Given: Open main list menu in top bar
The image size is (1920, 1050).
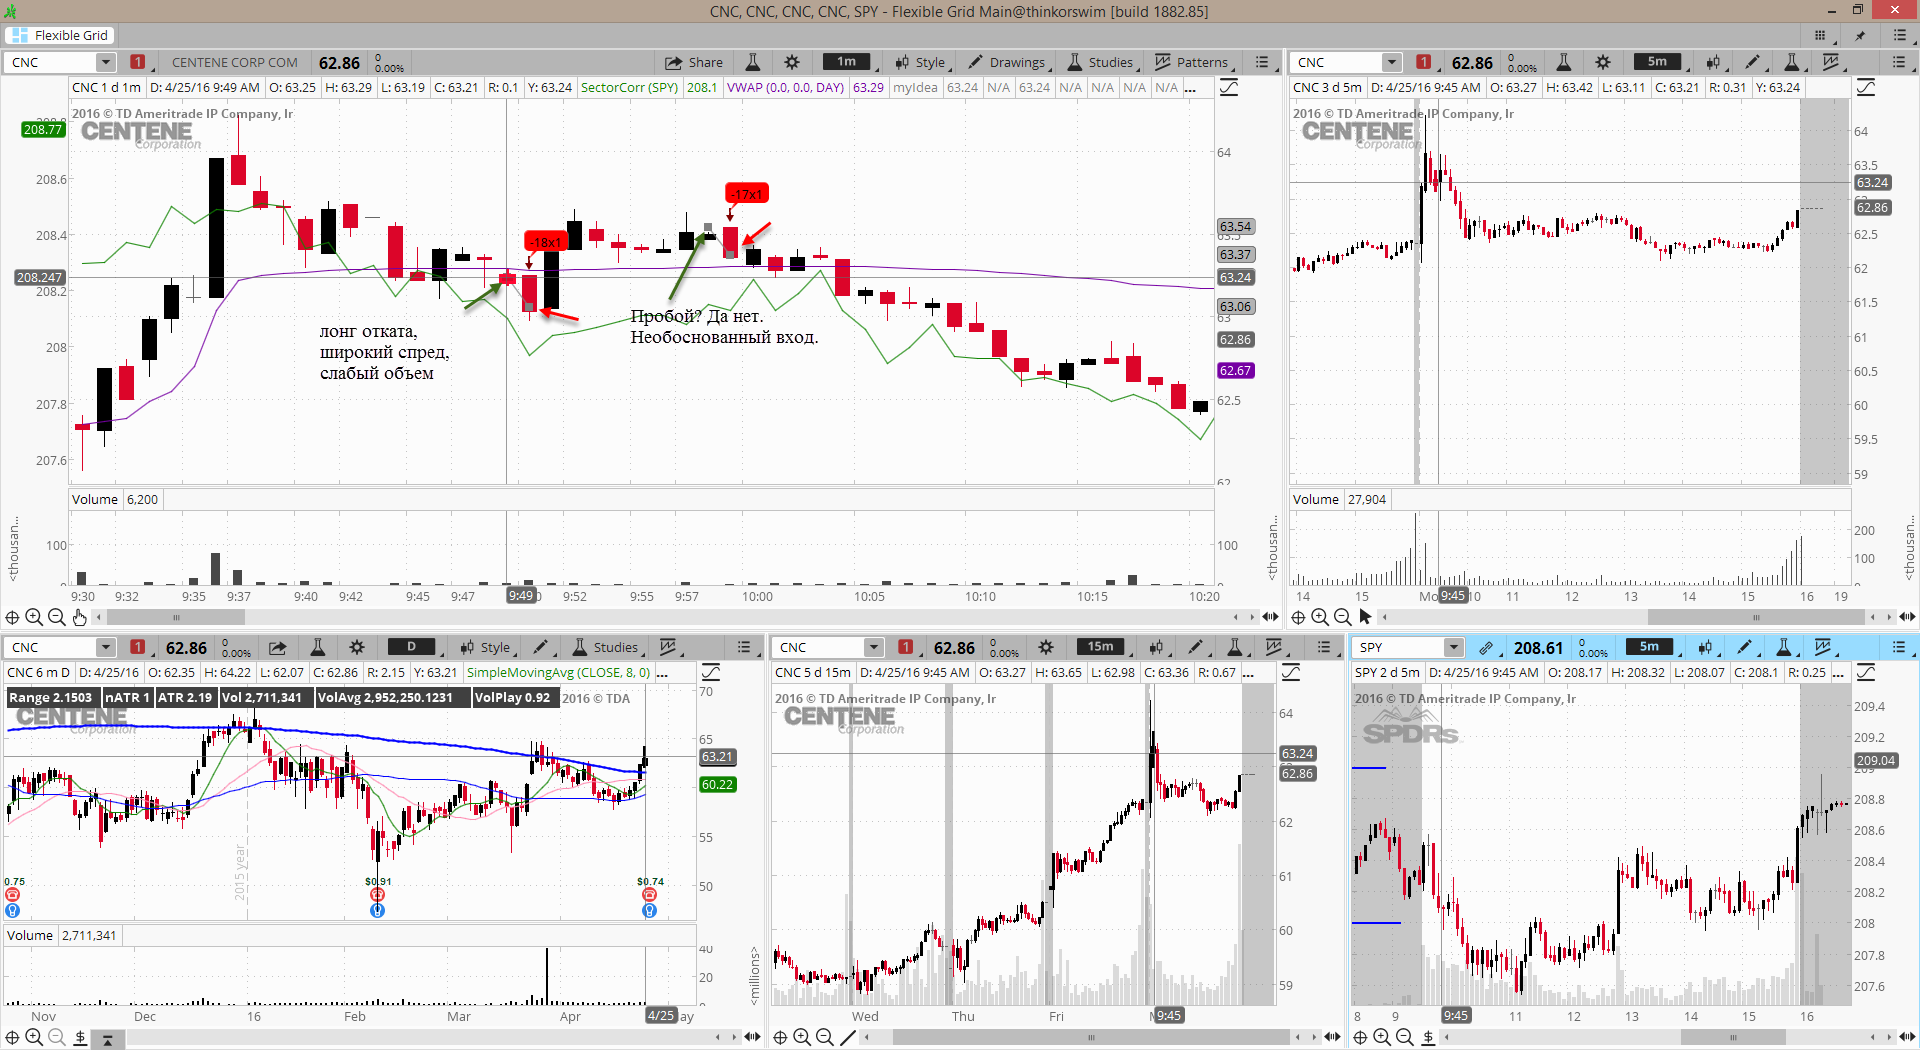Looking at the screenshot, I should click(x=1900, y=35).
